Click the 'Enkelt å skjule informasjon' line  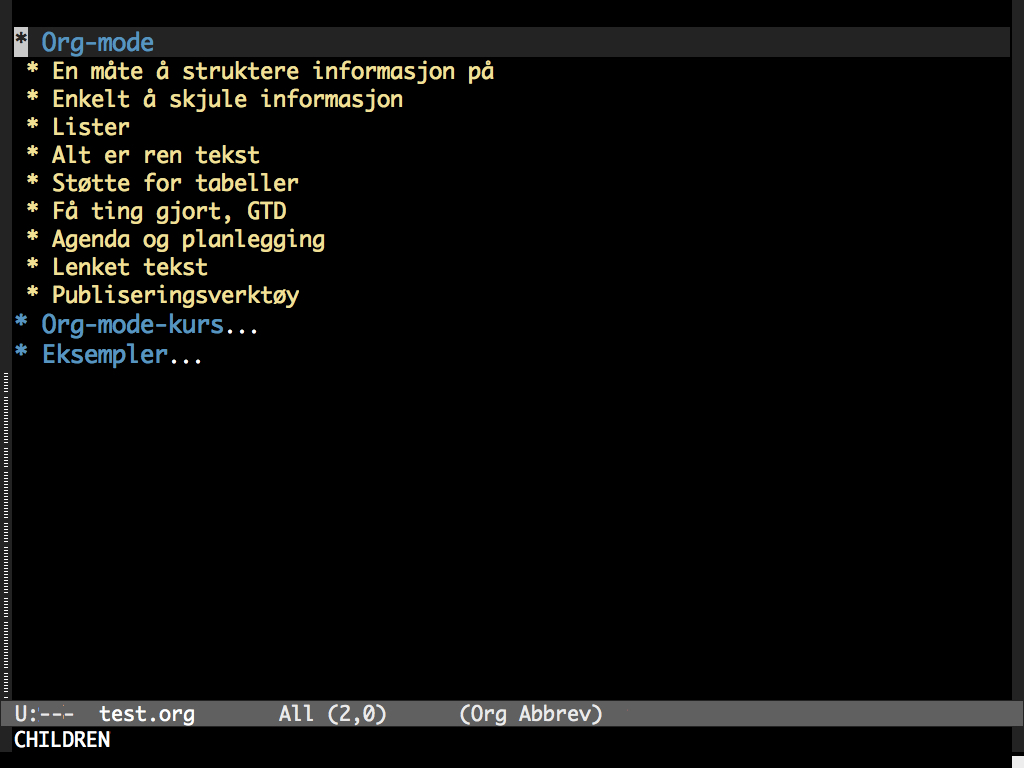(x=227, y=99)
